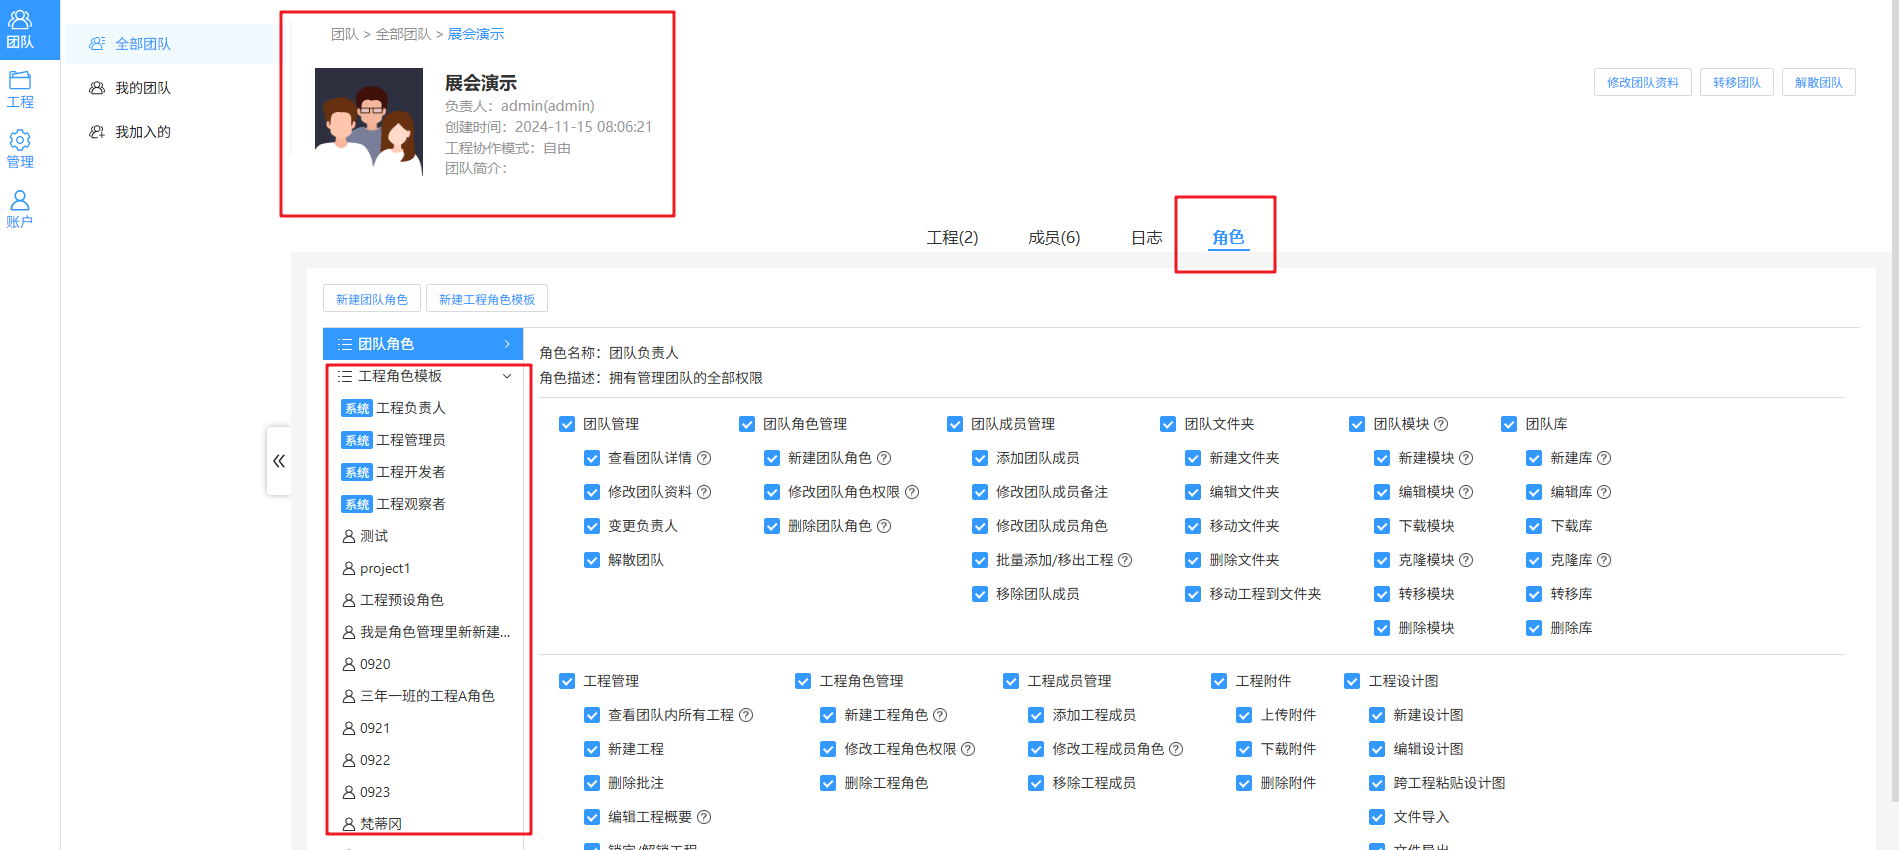Image resolution: width=1899 pixels, height=850 pixels.
Task: Switch to the 日志 tab
Action: (1146, 238)
